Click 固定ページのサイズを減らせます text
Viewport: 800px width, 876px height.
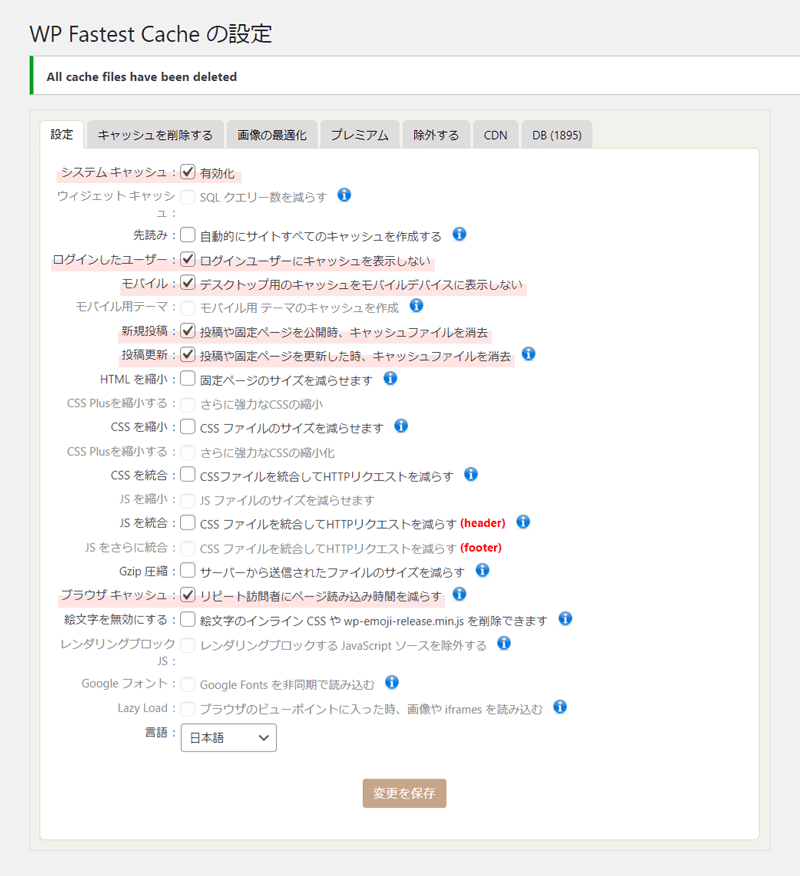pyautogui.click(x=286, y=380)
